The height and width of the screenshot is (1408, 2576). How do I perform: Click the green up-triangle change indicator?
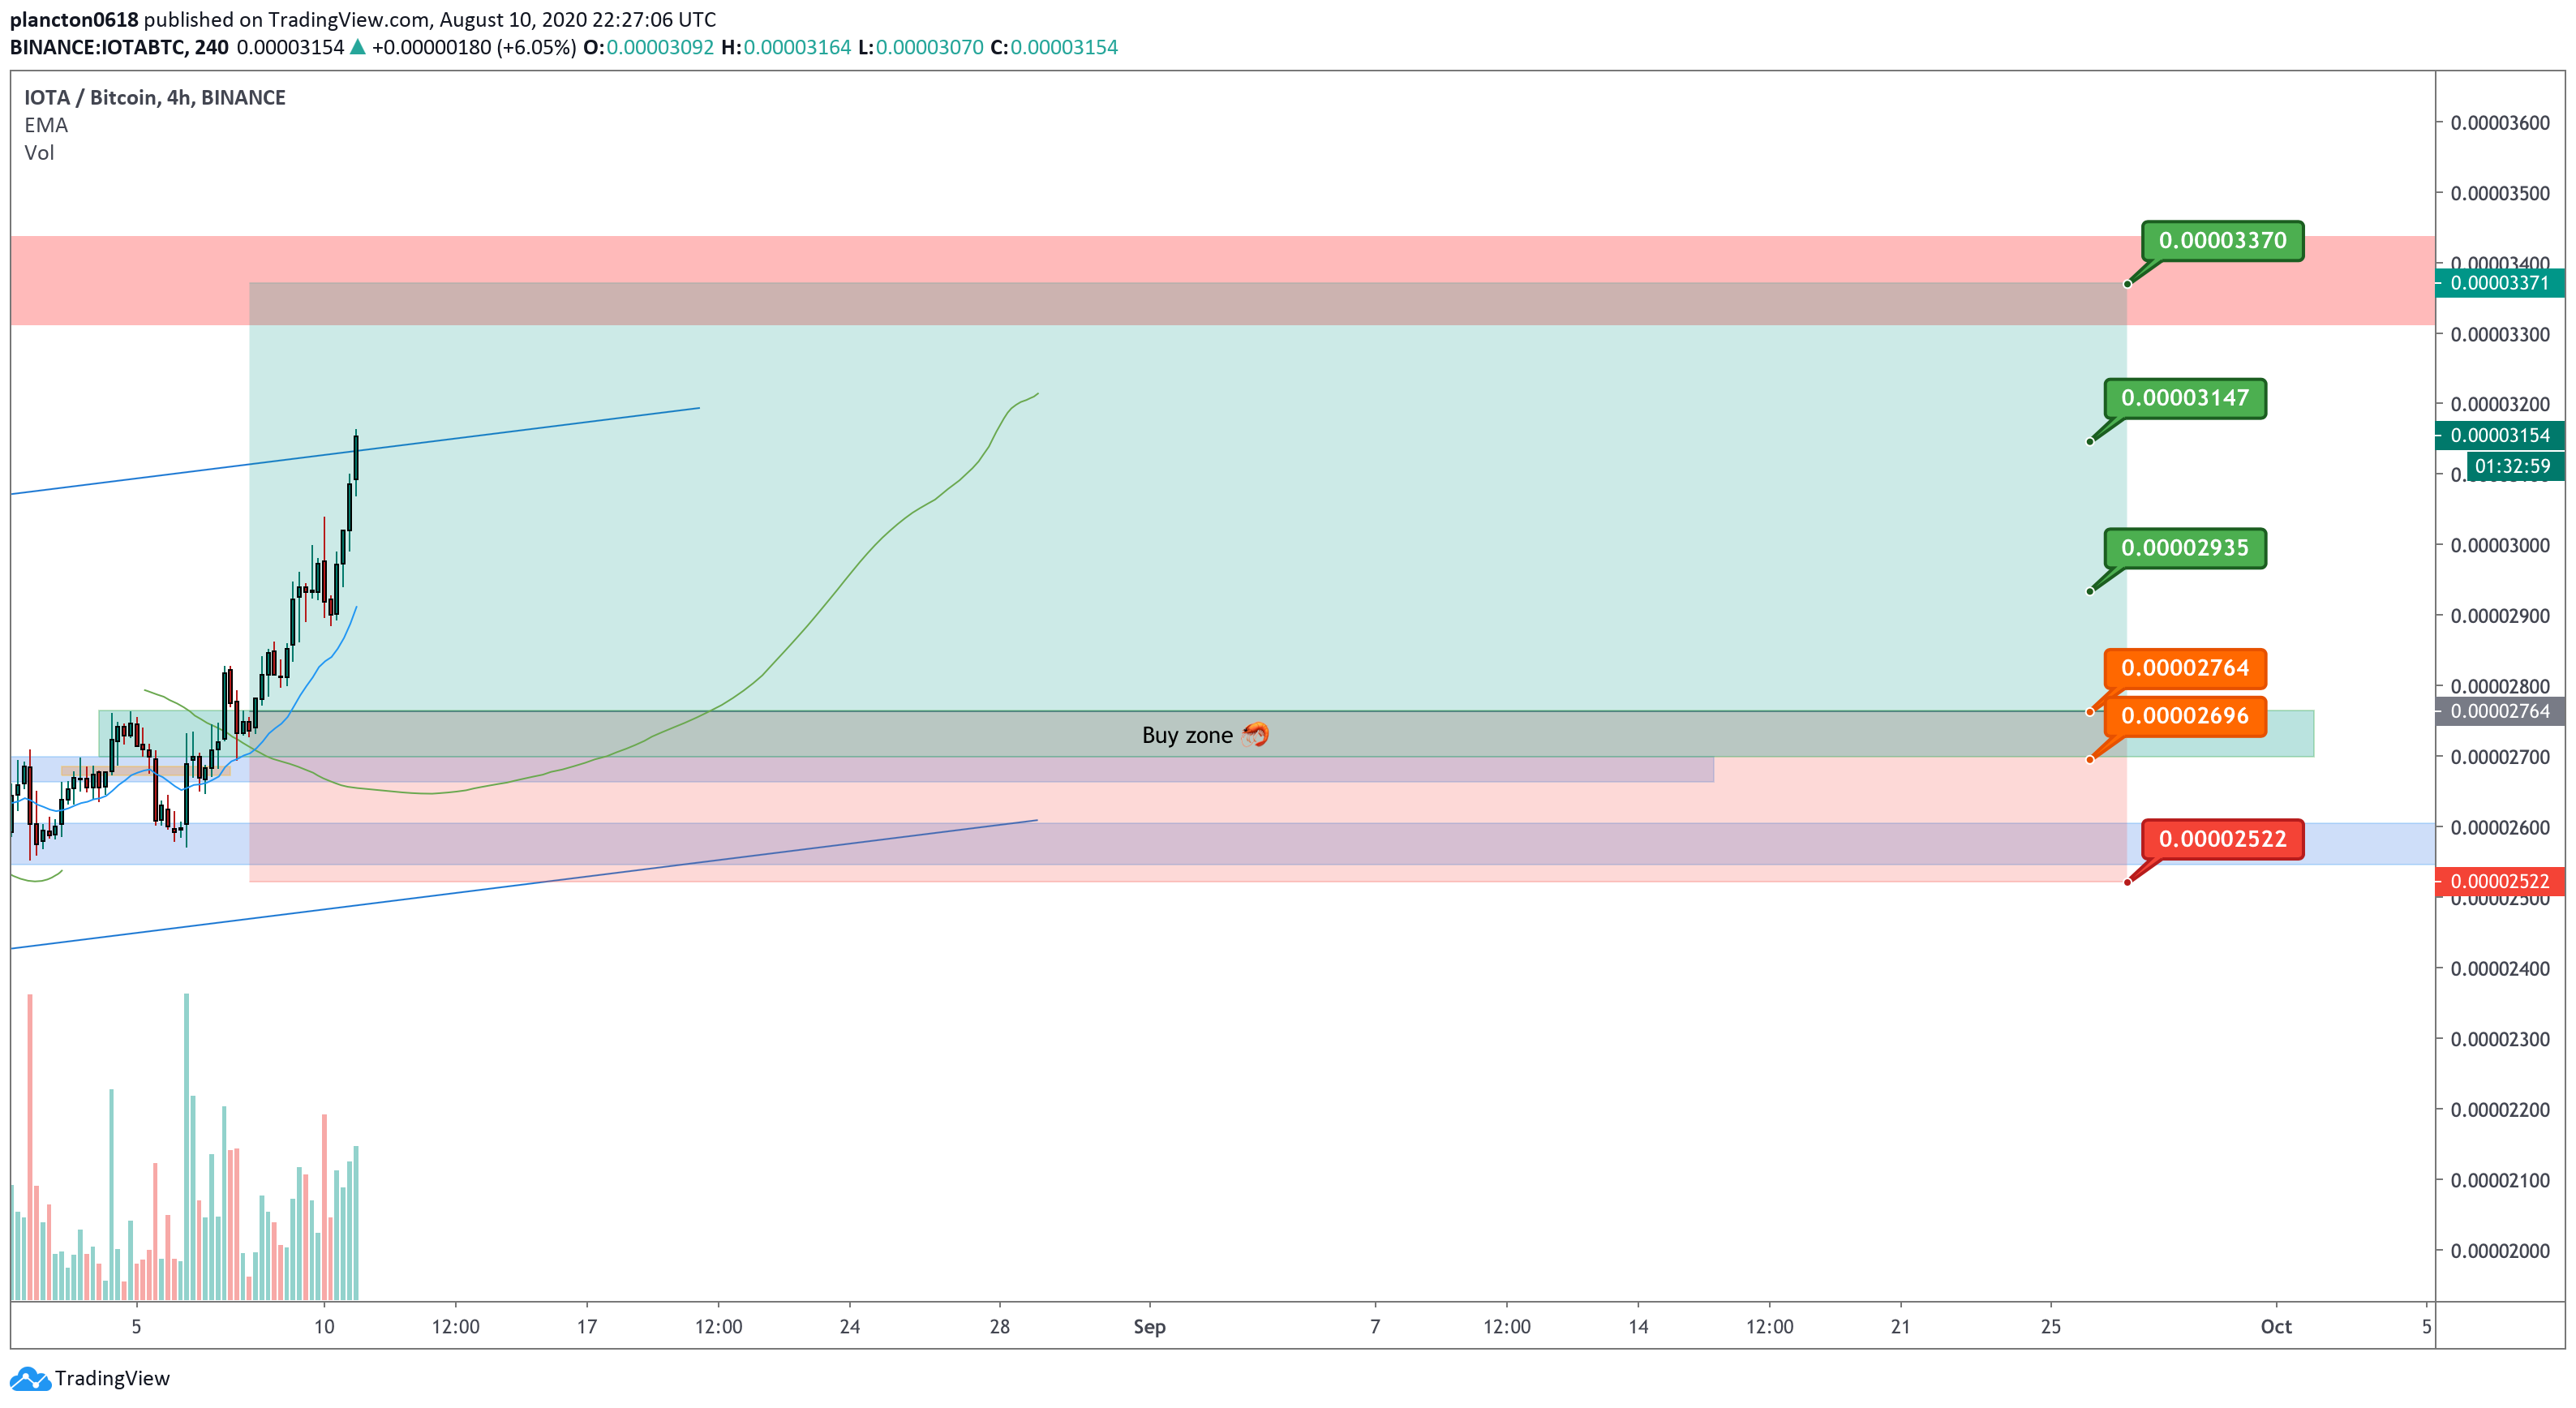coord(357,47)
